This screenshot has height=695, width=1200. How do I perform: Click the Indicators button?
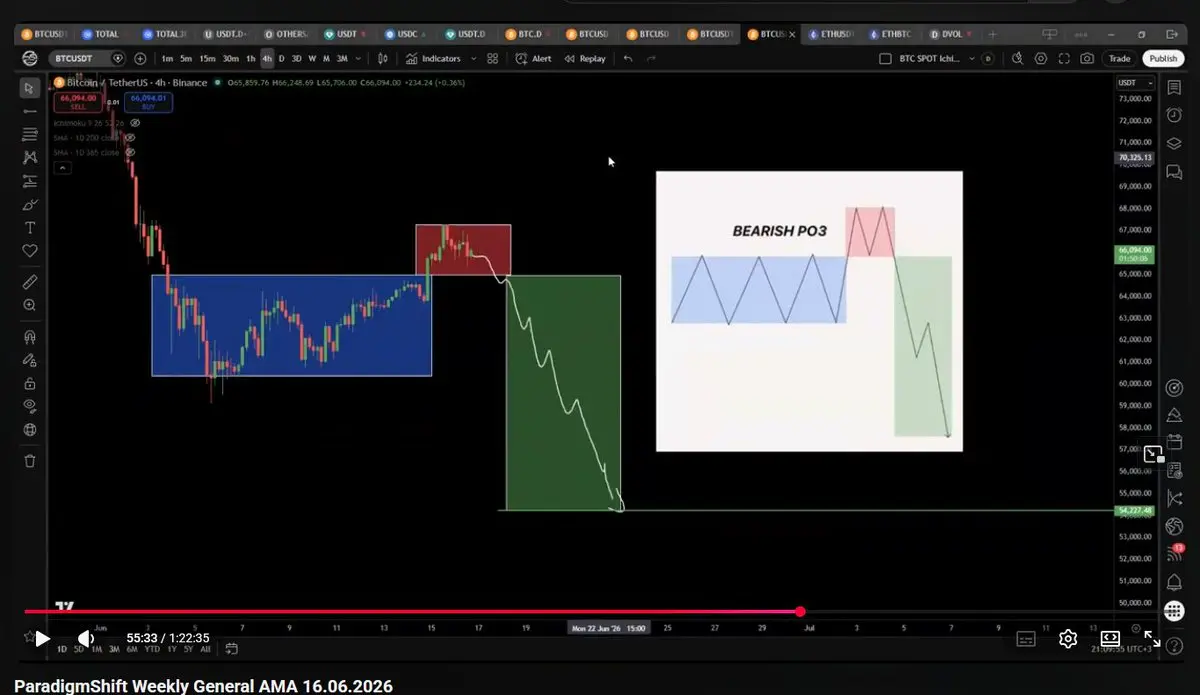pos(433,59)
